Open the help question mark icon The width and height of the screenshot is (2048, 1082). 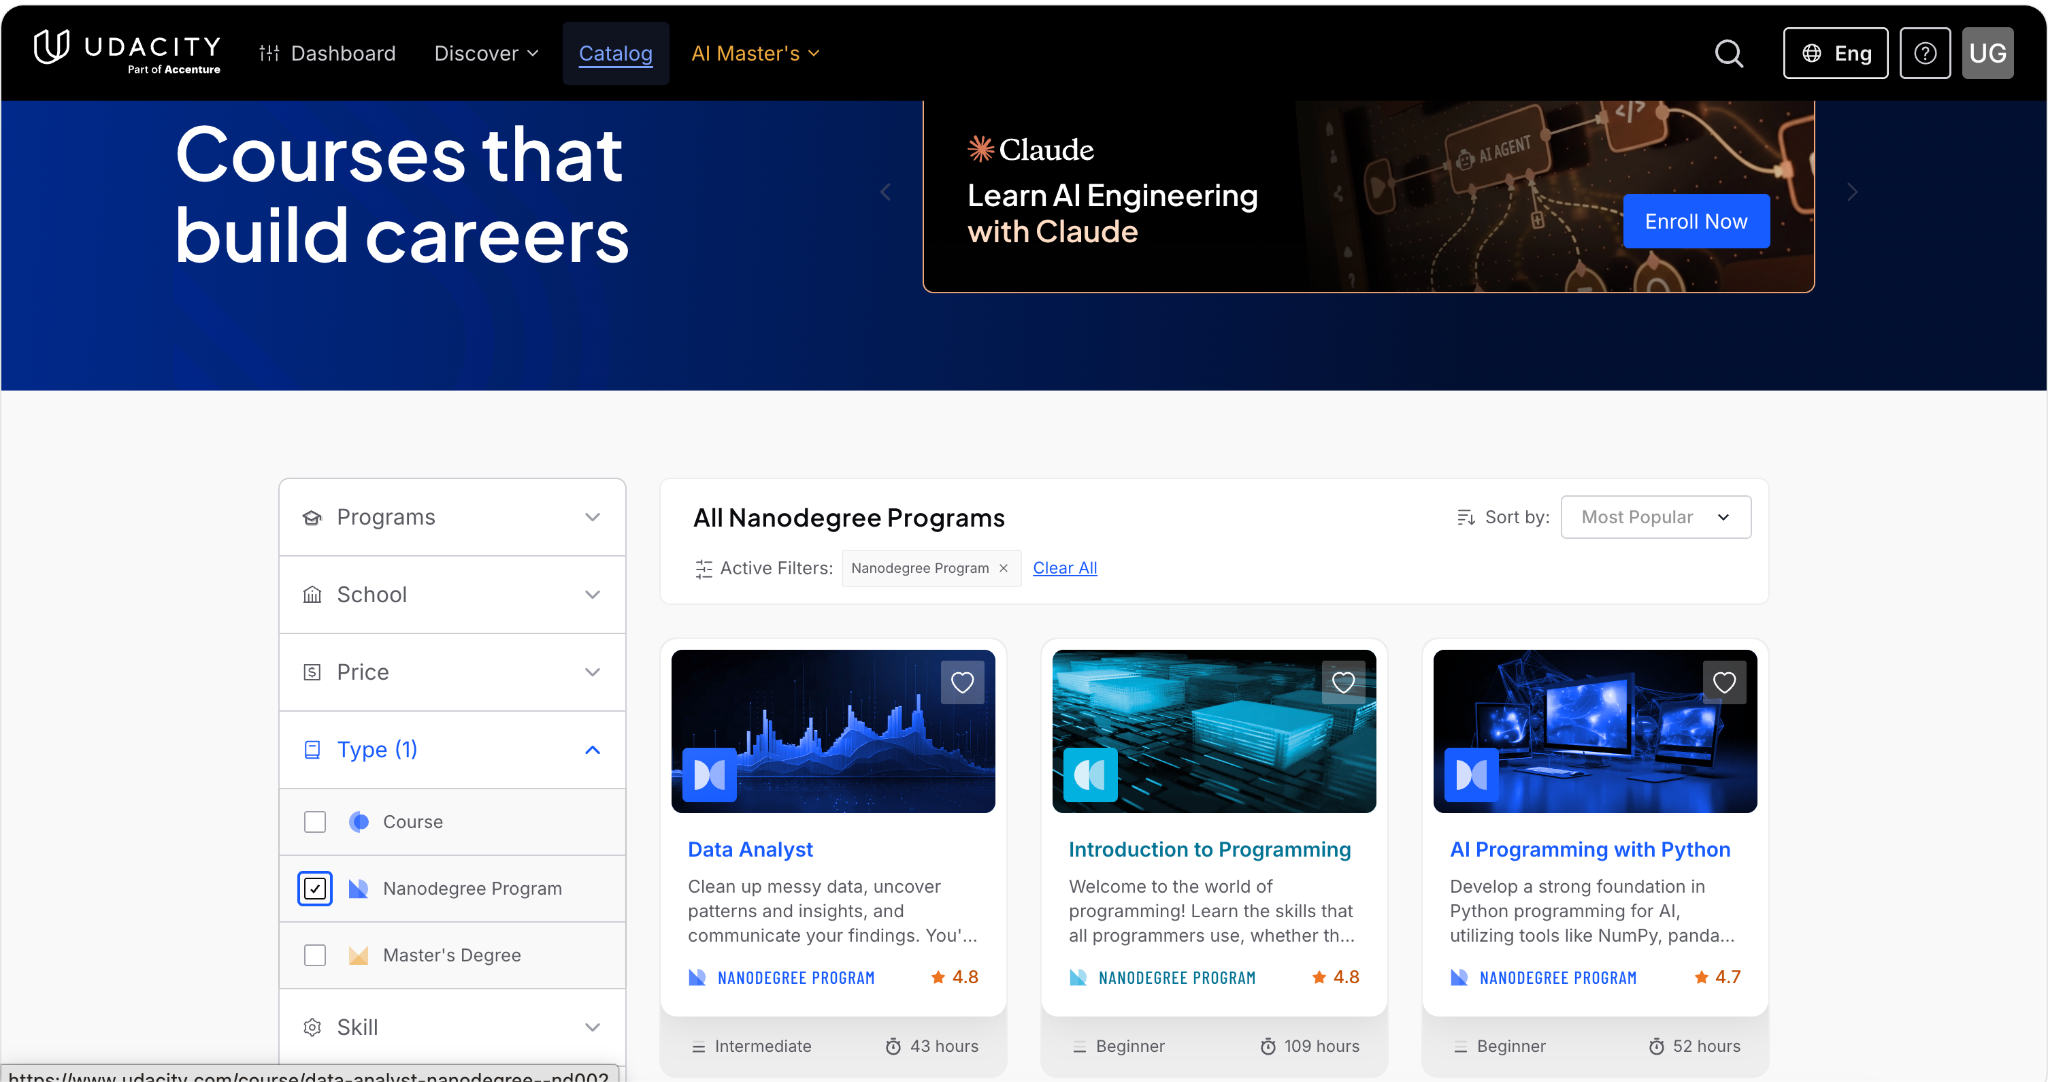[x=1925, y=53]
